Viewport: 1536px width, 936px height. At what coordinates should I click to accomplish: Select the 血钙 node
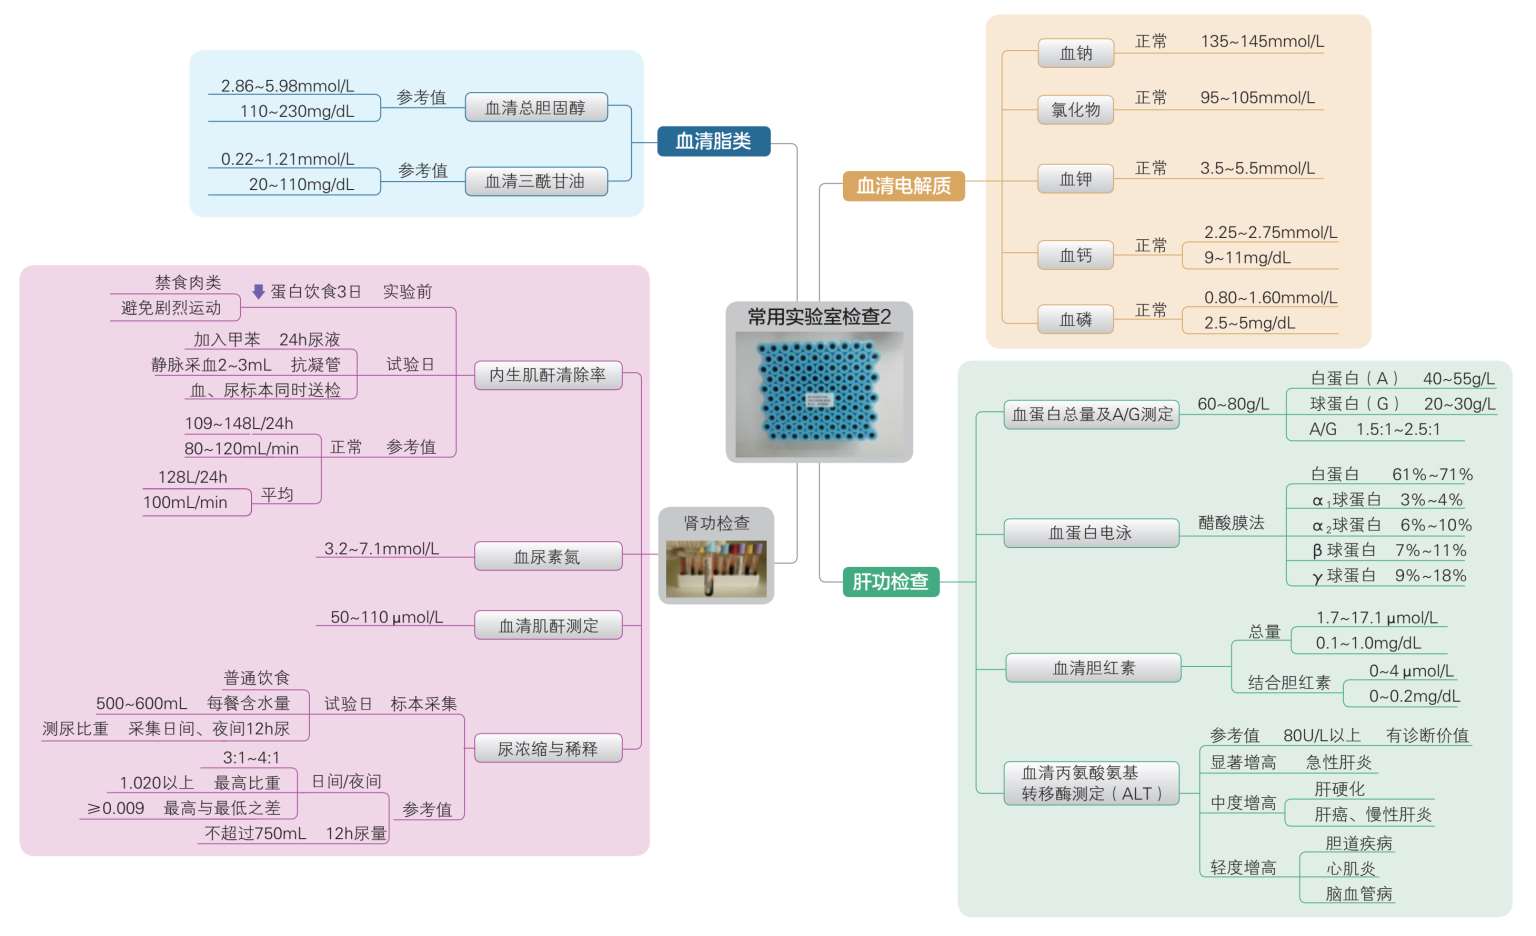coord(1076,256)
